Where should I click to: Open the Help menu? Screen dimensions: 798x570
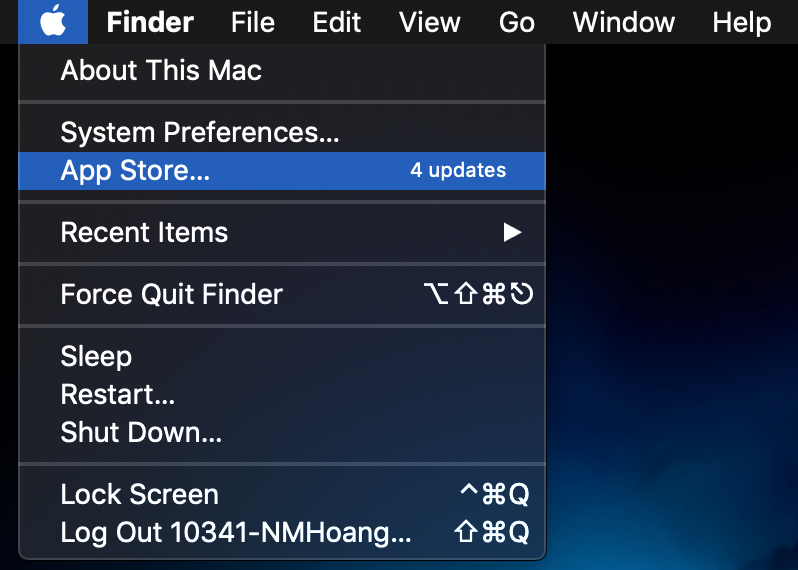coord(741,22)
